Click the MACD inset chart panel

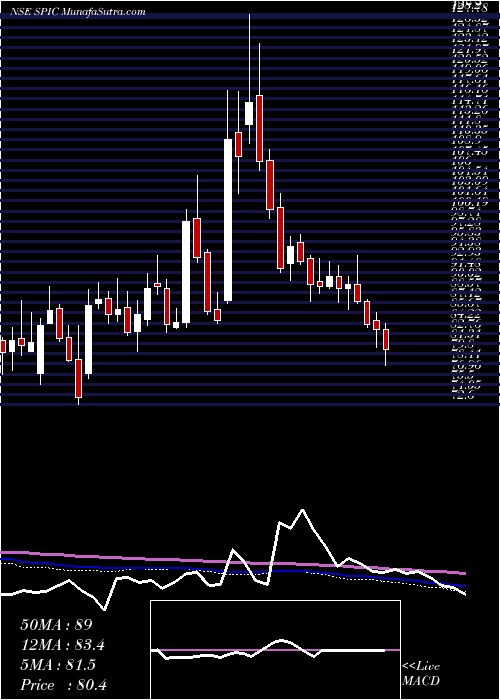[275, 650]
